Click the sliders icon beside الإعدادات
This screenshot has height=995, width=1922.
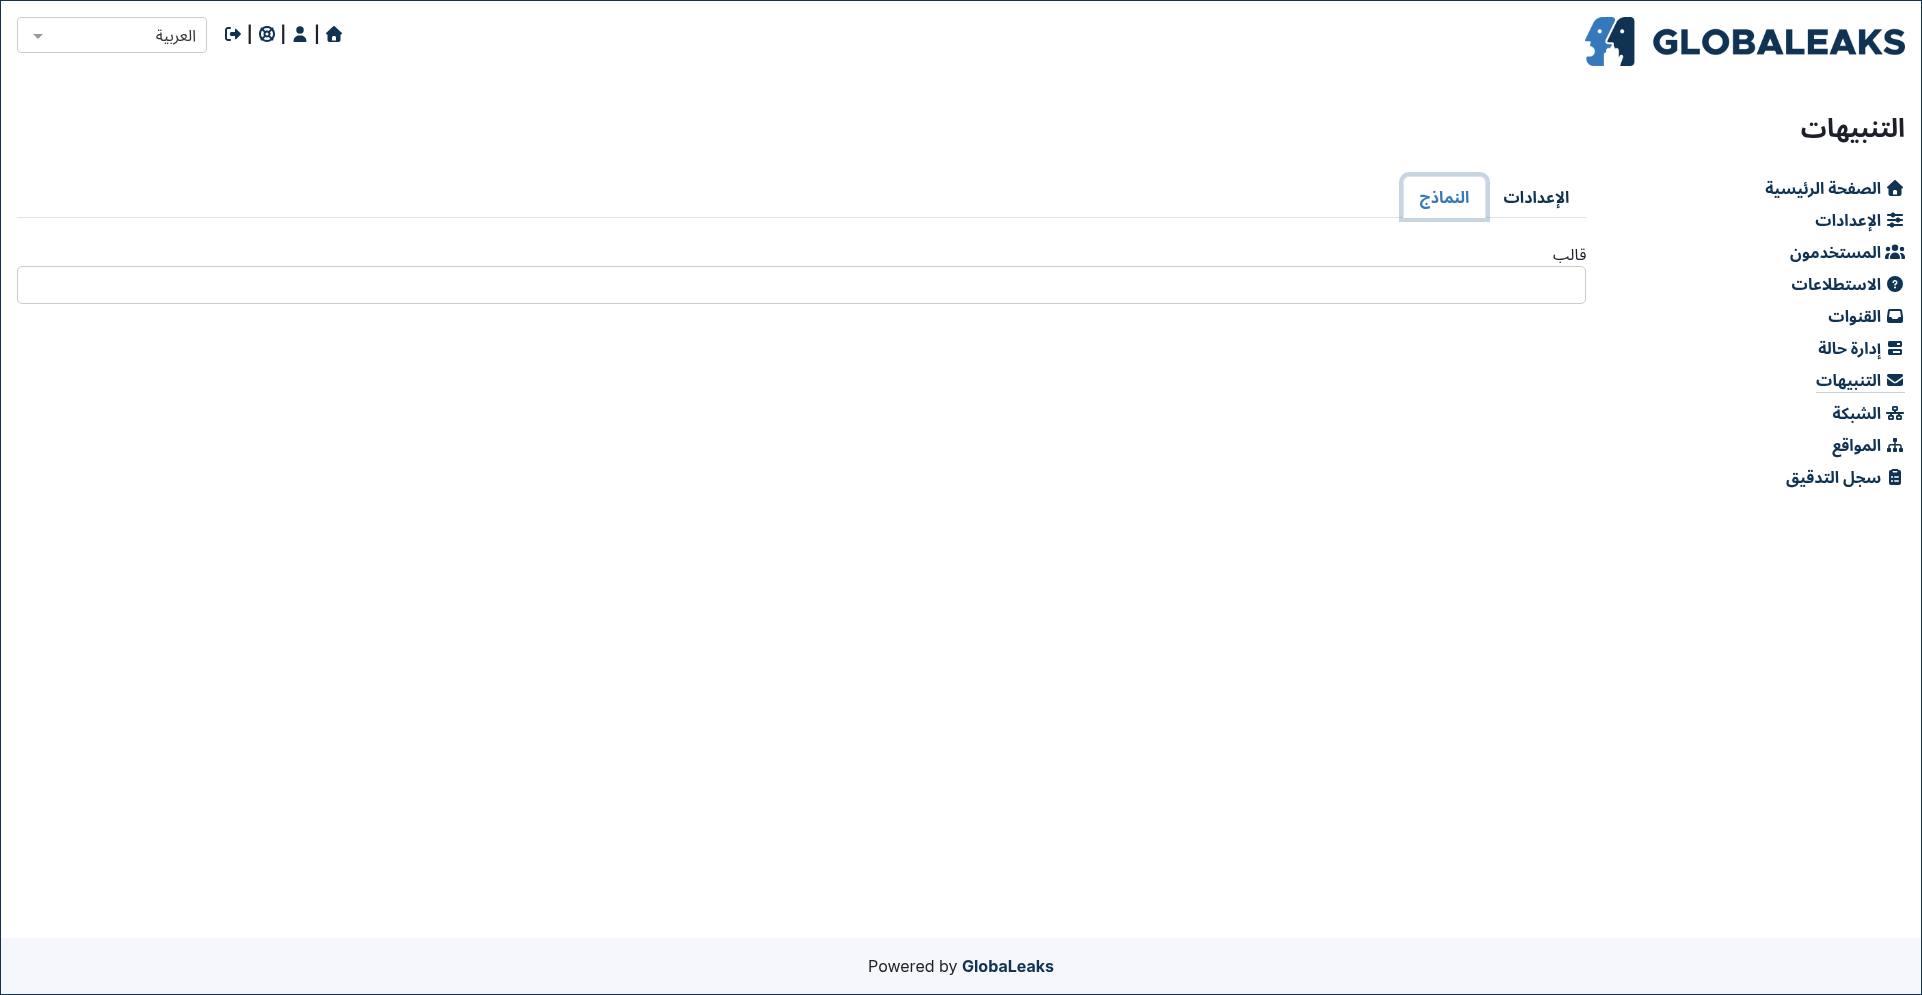1895,220
